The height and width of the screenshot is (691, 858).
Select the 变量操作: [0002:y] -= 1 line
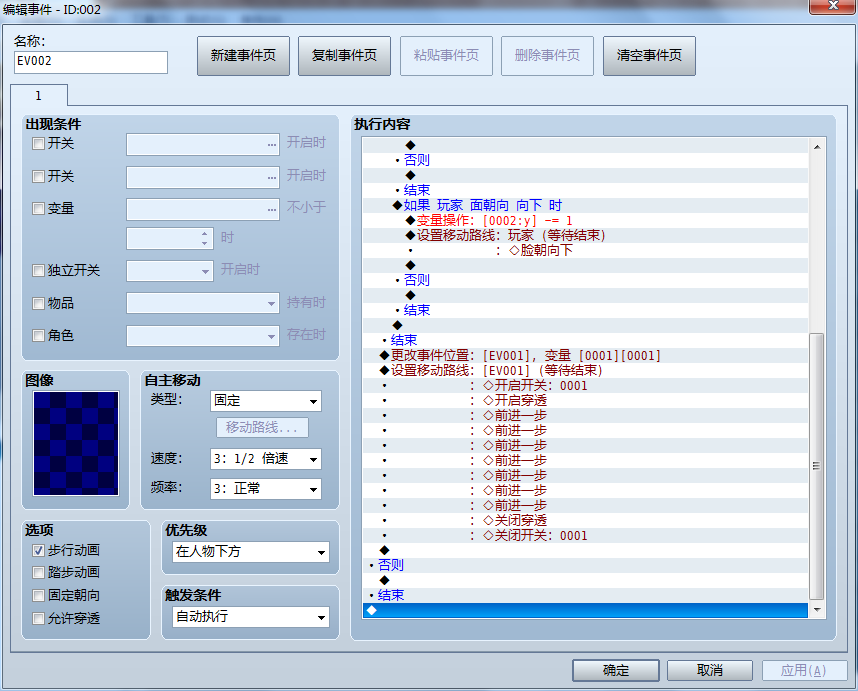click(x=585, y=220)
